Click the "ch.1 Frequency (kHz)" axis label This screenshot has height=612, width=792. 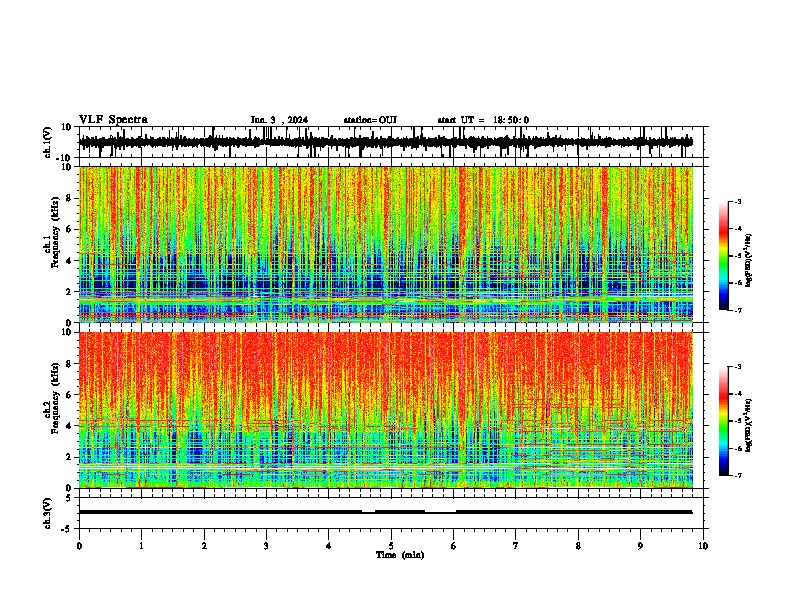click(x=52, y=233)
